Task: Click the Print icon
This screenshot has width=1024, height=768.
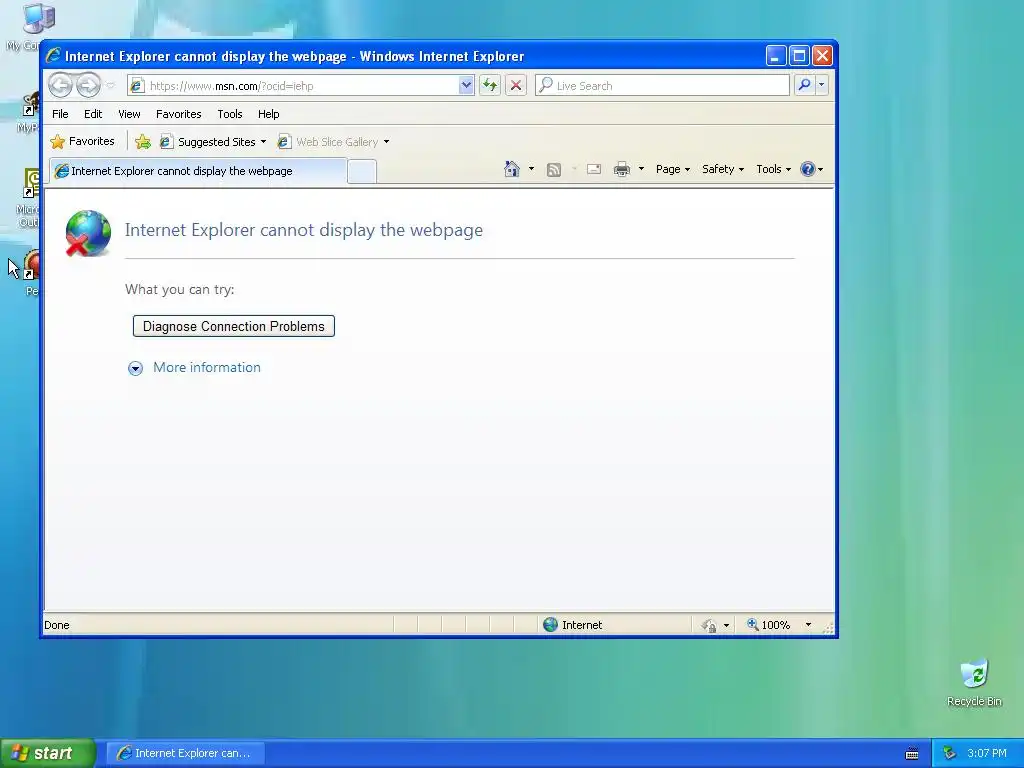Action: coord(622,169)
